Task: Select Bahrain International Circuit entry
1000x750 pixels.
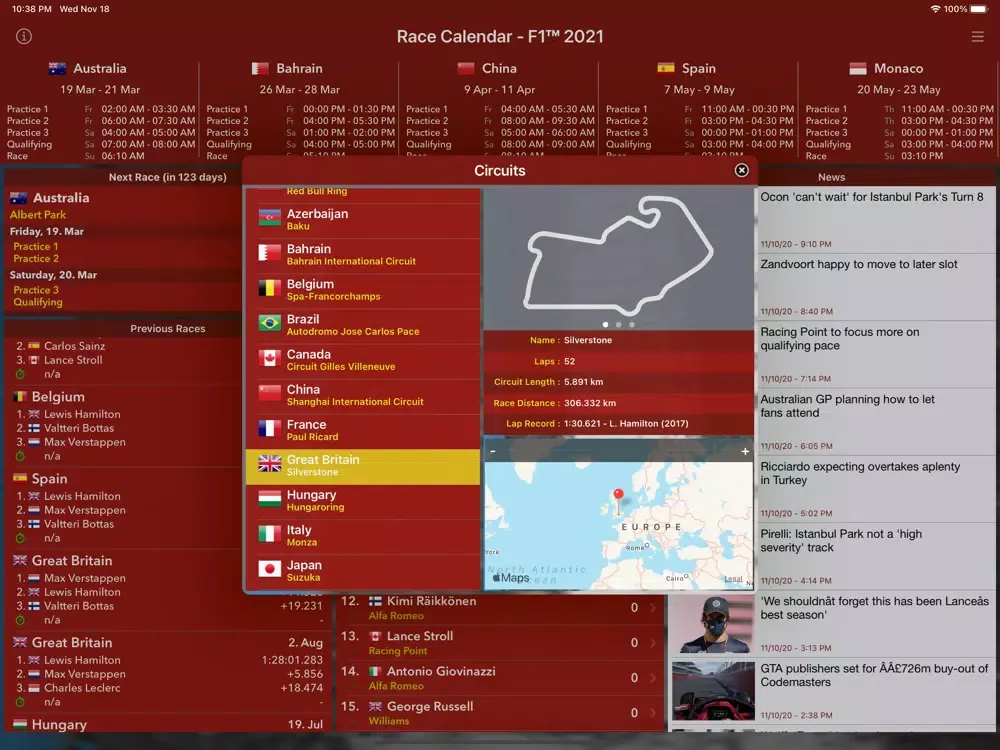Action: pos(363,254)
